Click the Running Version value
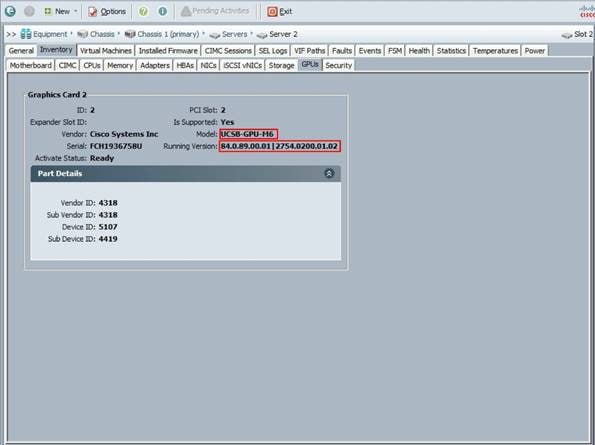Viewport: 595px width, 445px height. tap(279, 146)
